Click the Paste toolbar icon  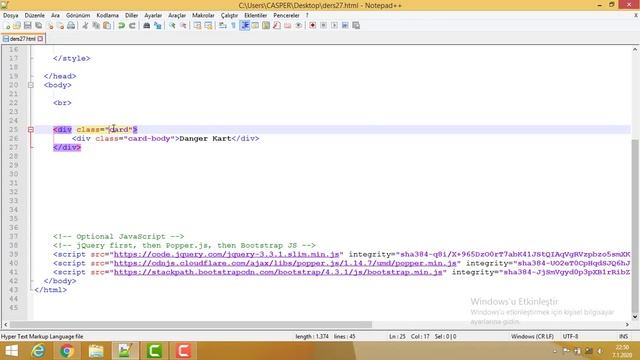(107, 25)
